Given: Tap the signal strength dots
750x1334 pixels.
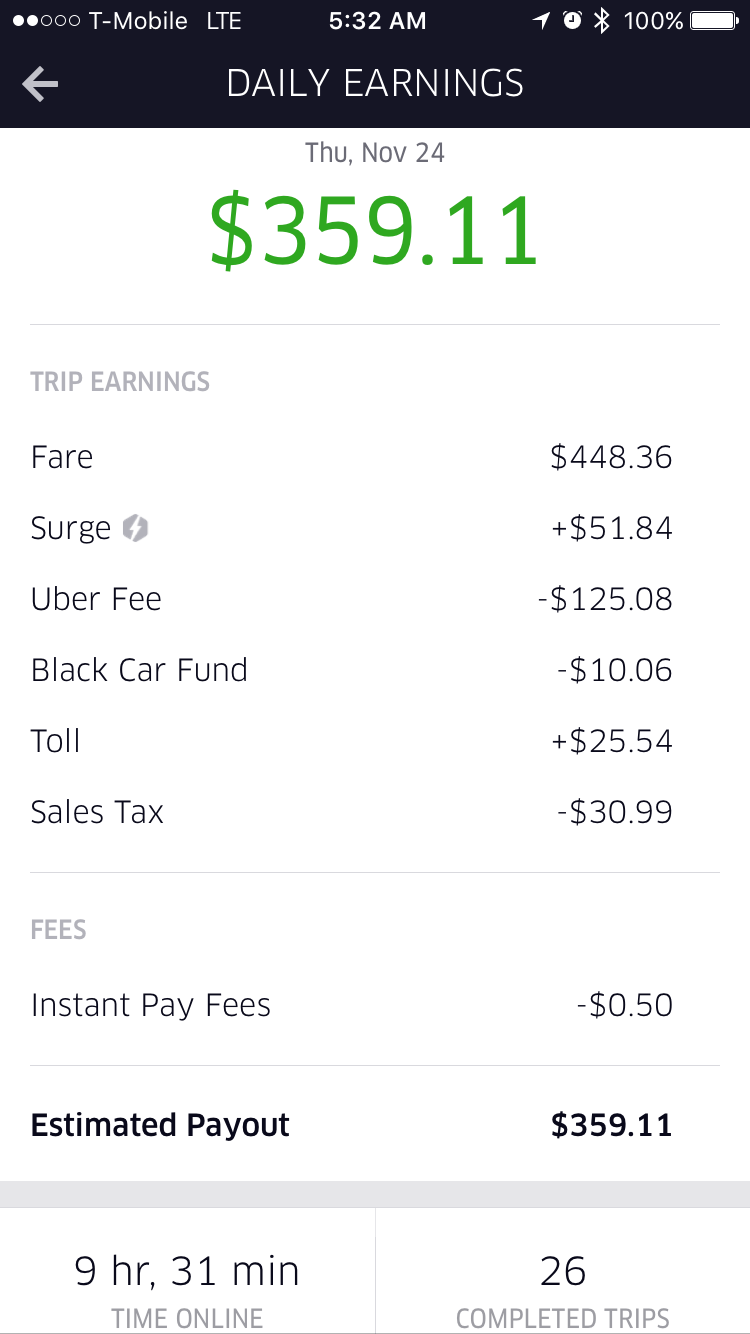Looking at the screenshot, I should point(45,21).
